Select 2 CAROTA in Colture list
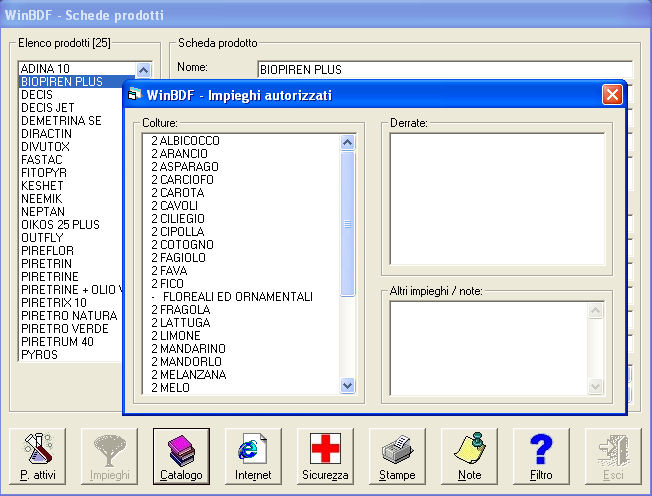The width and height of the screenshot is (652, 496). pyautogui.click(x=242, y=192)
